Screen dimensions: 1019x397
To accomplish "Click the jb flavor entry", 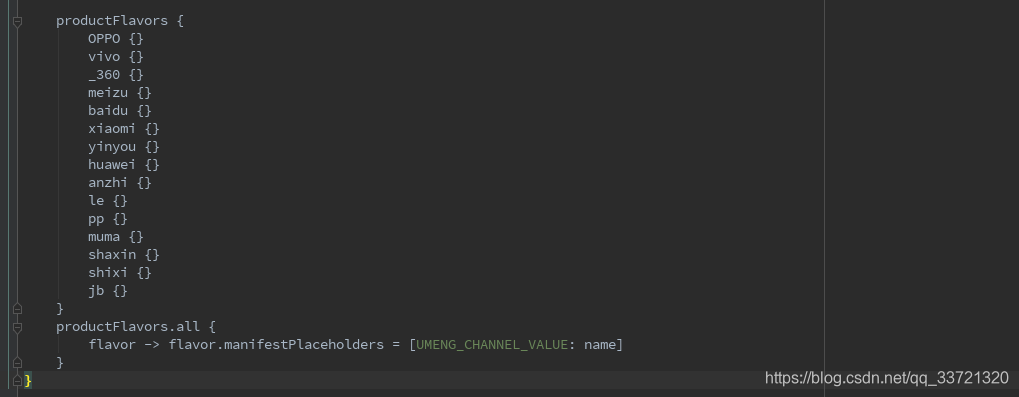I will click(x=108, y=290).
